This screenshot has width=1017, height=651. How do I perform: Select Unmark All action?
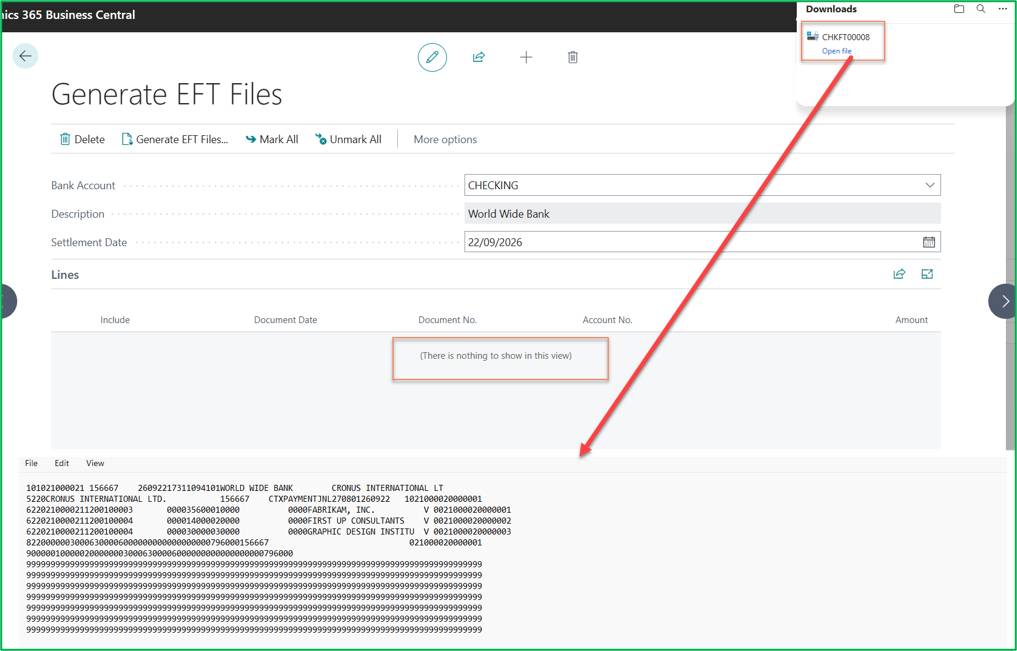(348, 139)
